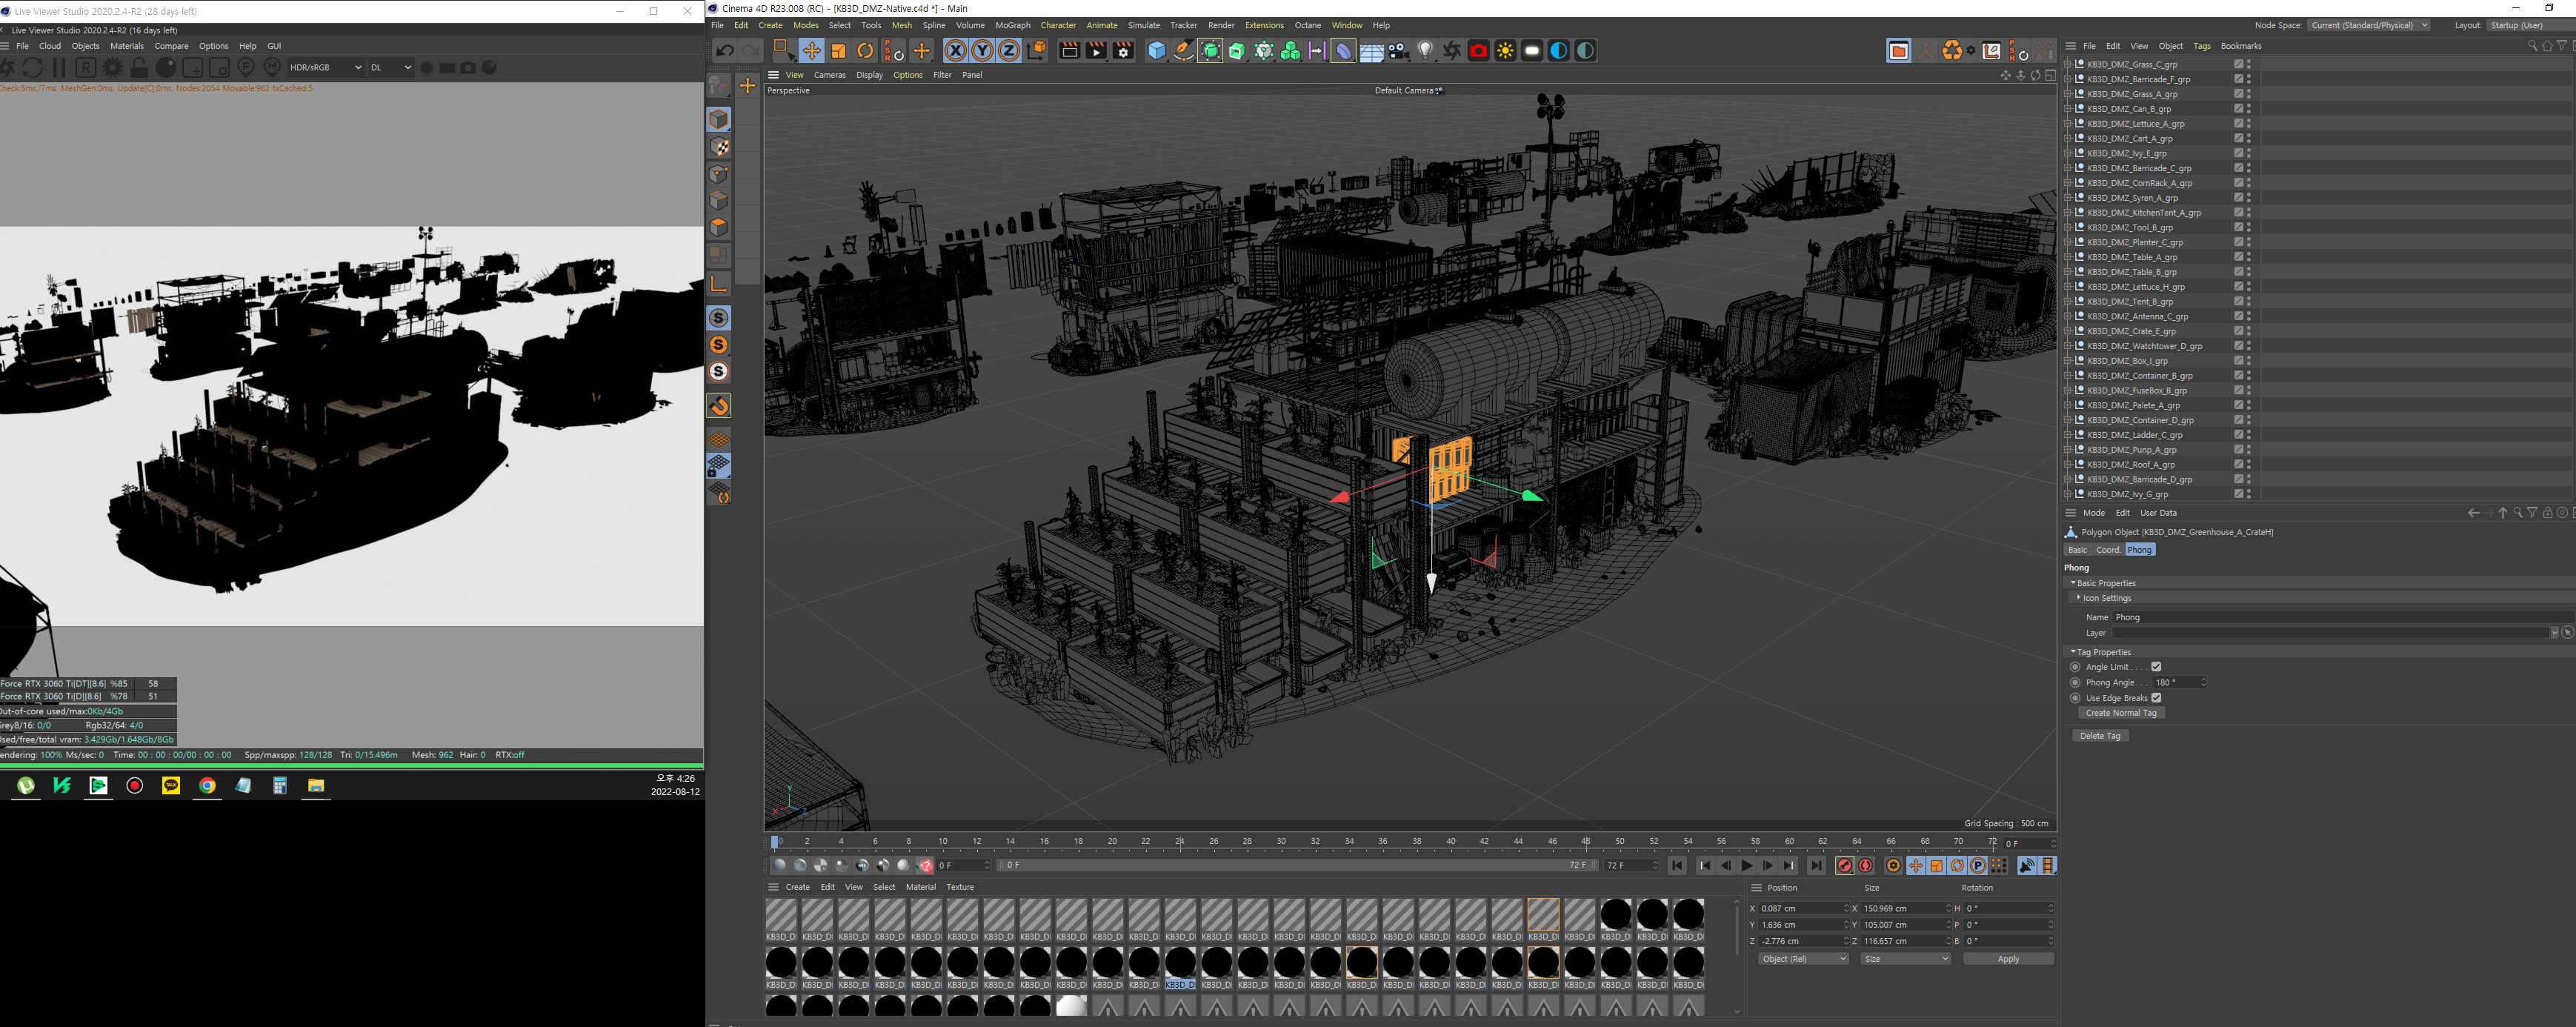Open the Size mode dropdown in Coordinates
The width and height of the screenshot is (2576, 1027).
[x=1905, y=959]
